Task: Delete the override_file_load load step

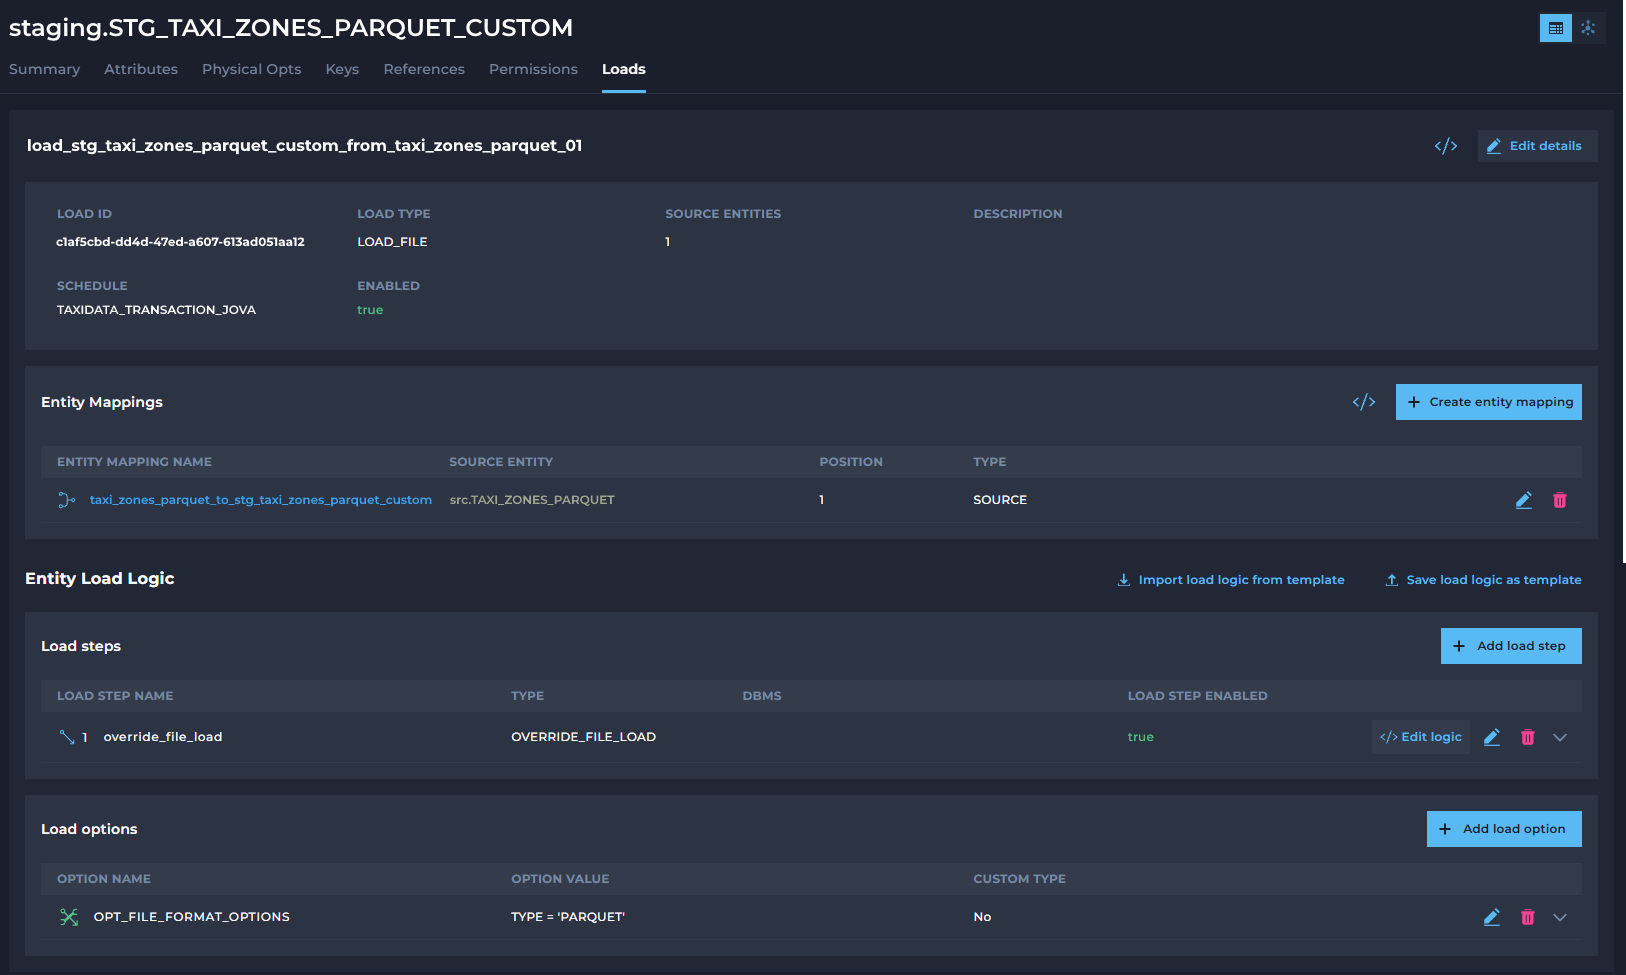Action: click(1528, 737)
